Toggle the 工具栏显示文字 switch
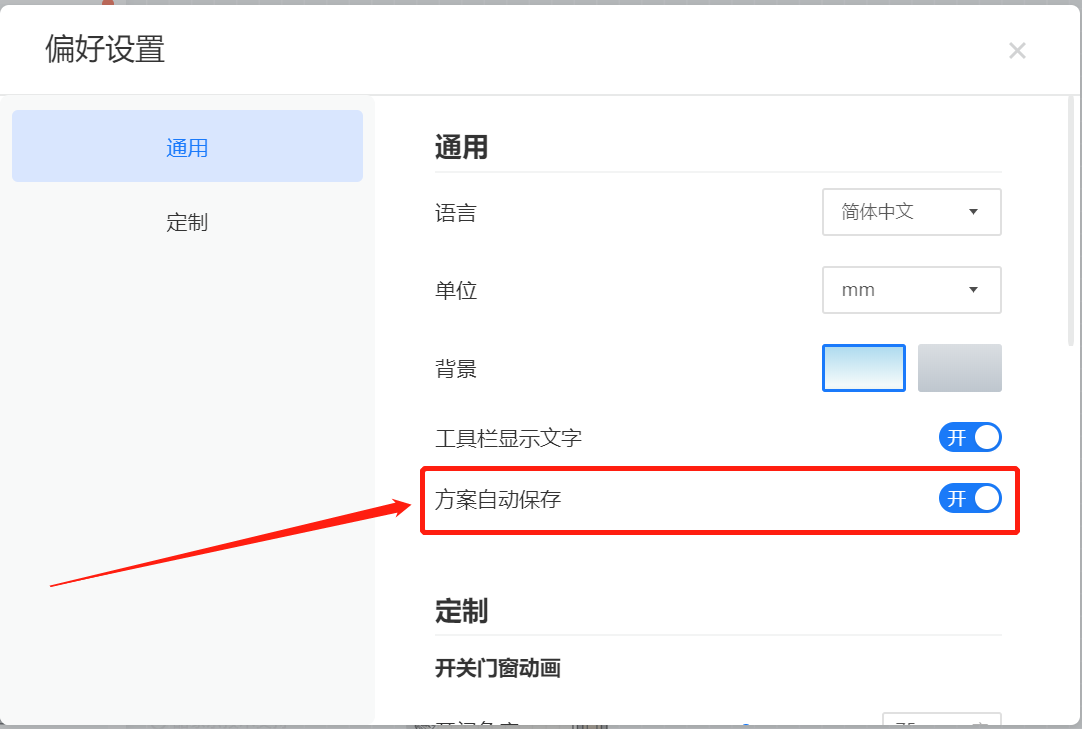Viewport: 1082px width, 729px height. [970, 438]
